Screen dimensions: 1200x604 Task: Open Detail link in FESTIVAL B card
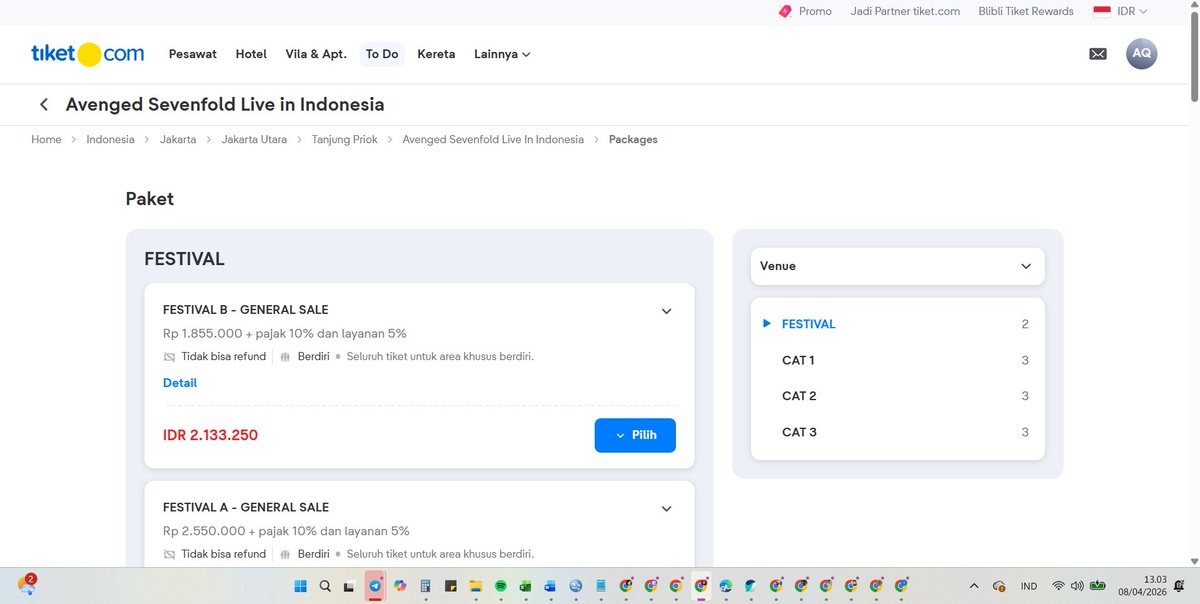point(180,383)
